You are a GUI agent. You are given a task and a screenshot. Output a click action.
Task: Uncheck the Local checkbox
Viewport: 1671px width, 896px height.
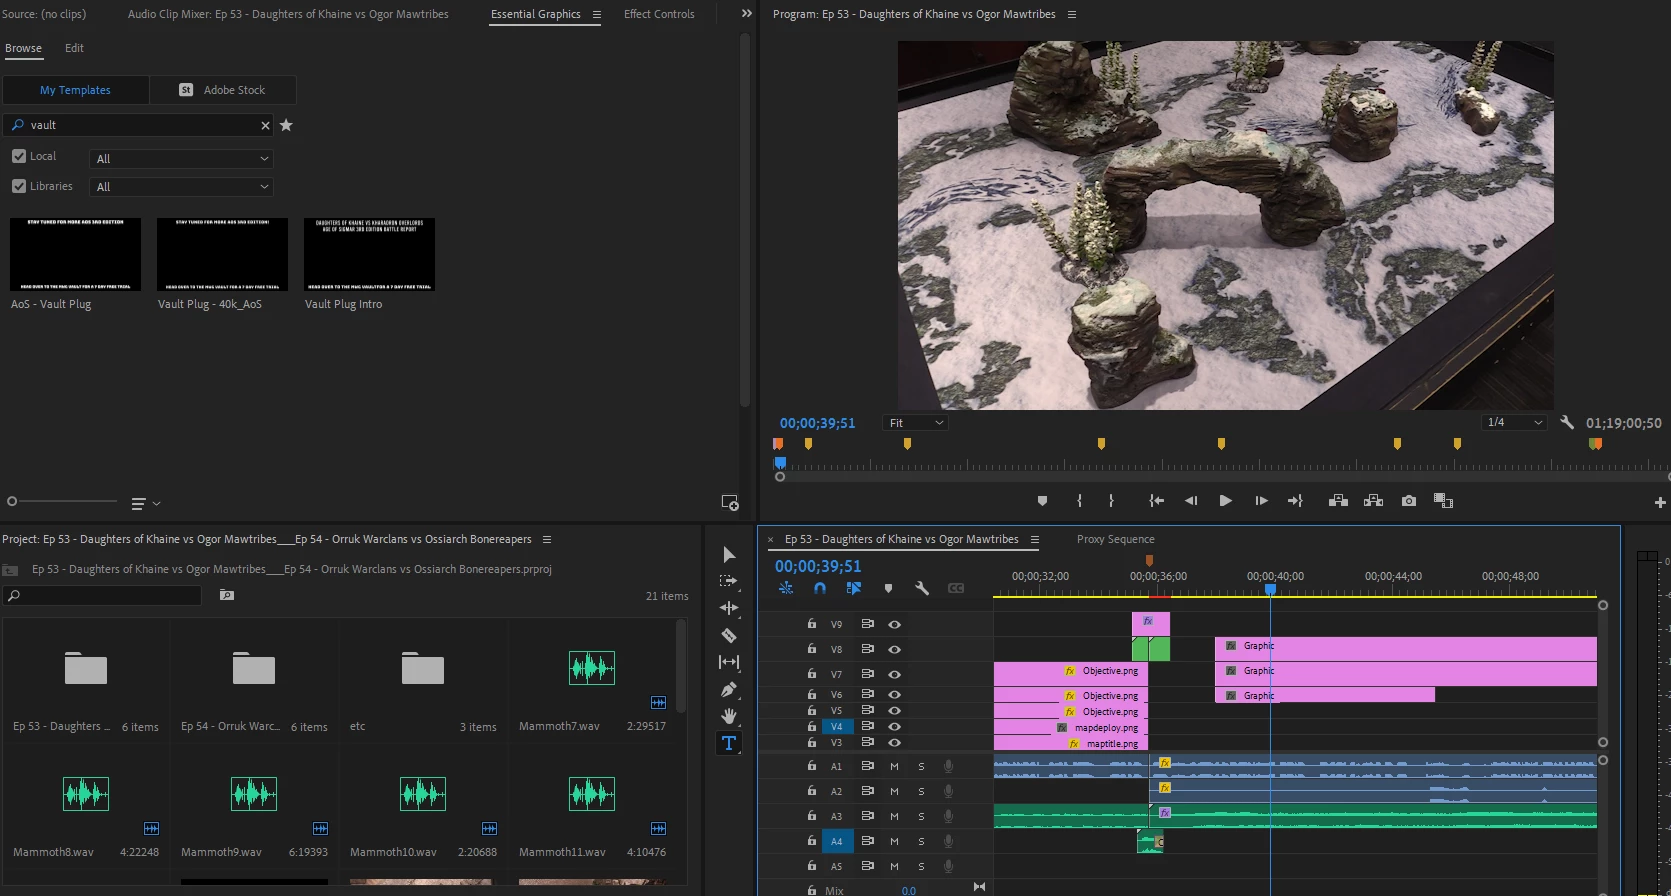19,156
